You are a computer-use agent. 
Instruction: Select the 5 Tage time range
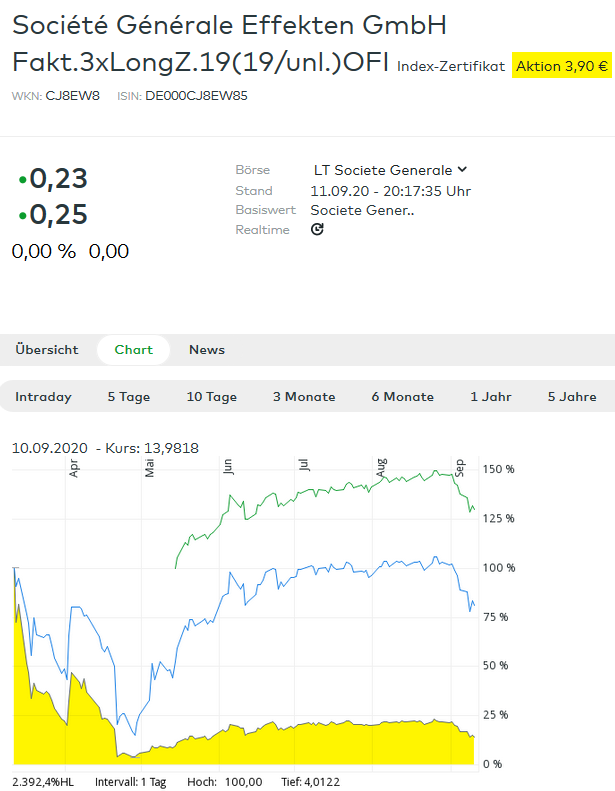(129, 397)
